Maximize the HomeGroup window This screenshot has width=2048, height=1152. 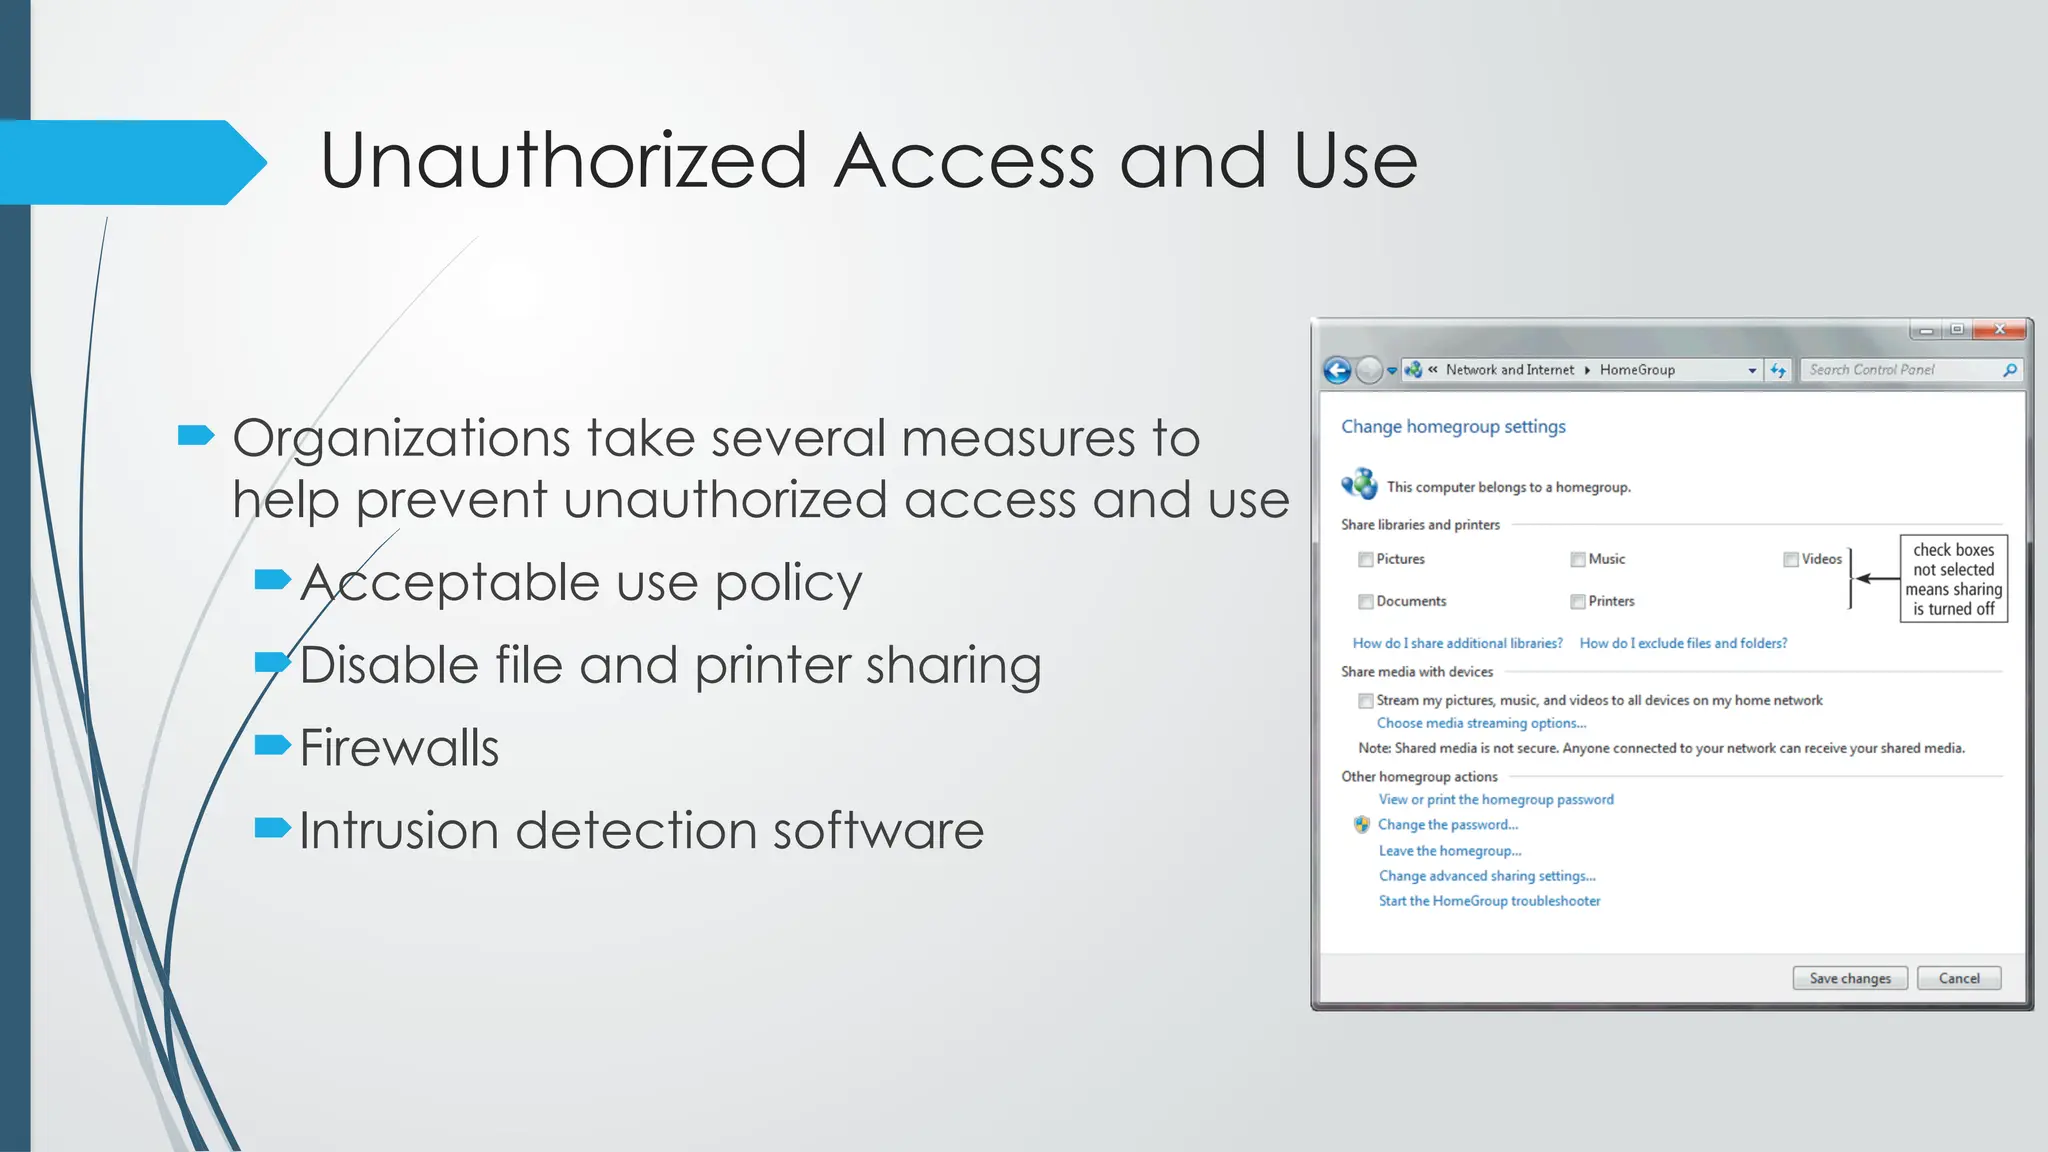[1957, 330]
